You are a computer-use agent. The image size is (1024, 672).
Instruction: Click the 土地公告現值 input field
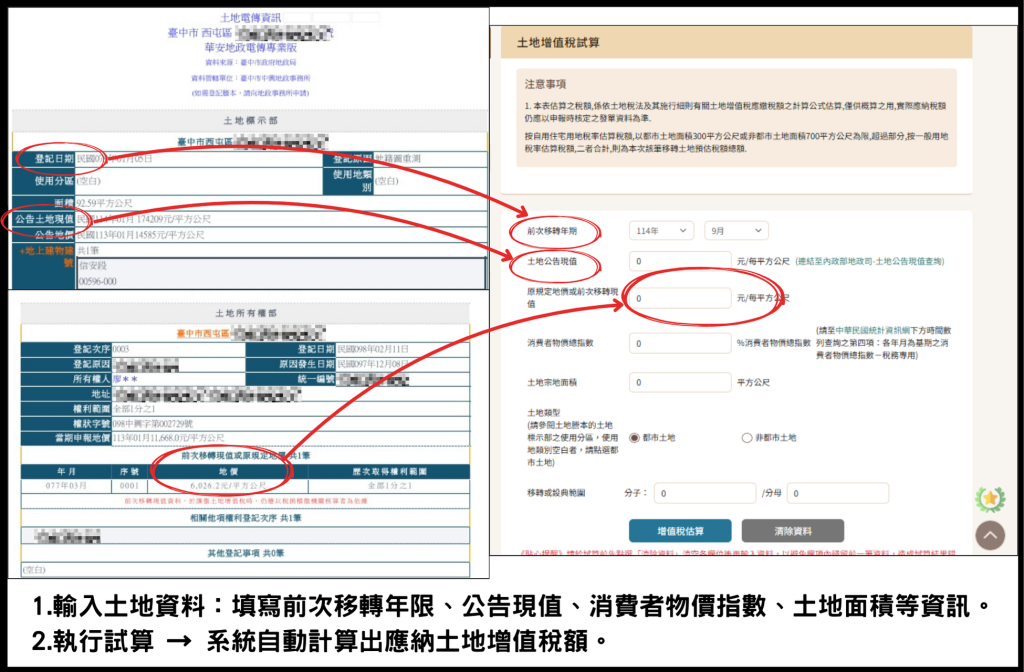point(679,262)
